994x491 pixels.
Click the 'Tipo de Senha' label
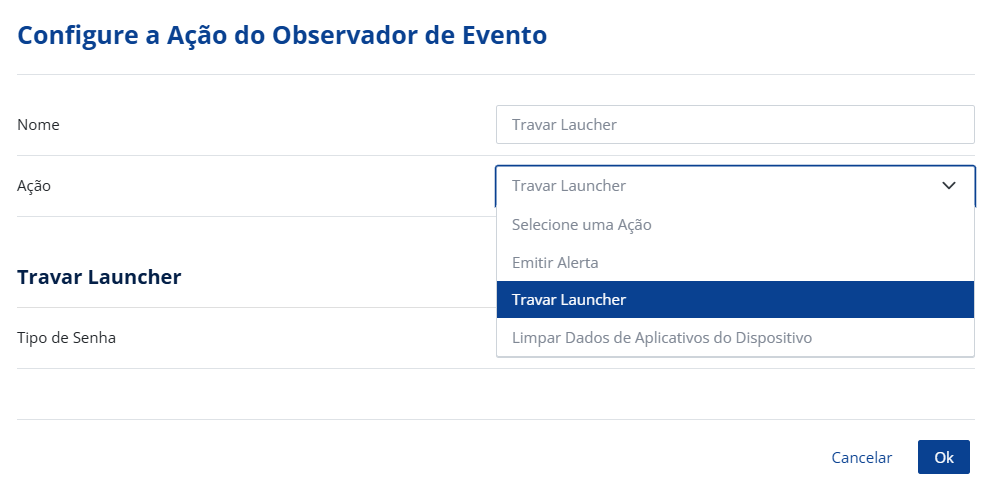tap(66, 338)
